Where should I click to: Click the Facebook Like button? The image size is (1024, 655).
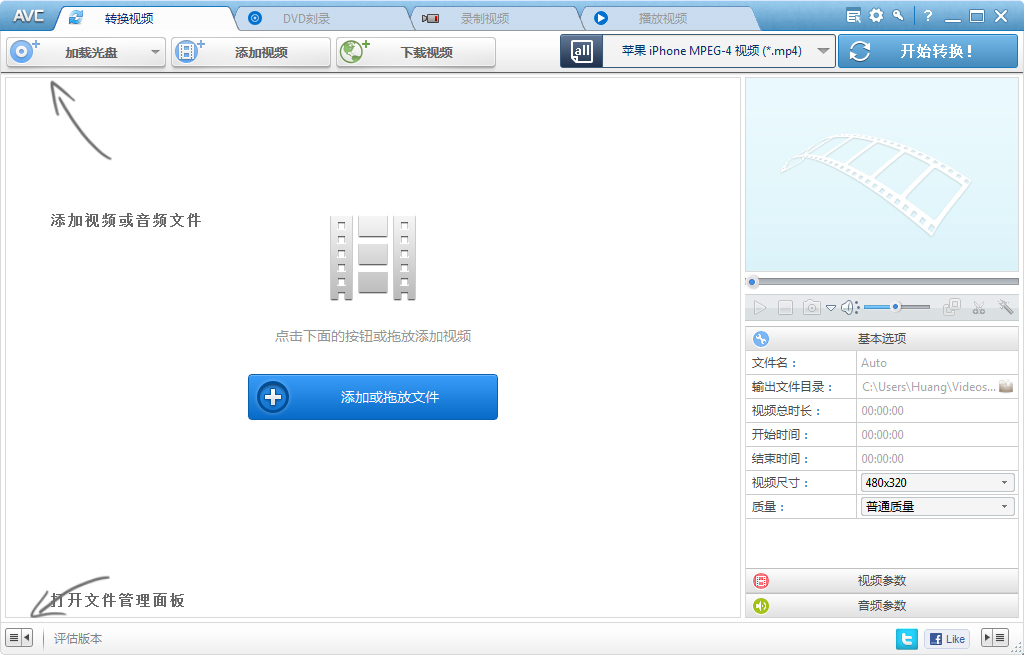click(947, 639)
